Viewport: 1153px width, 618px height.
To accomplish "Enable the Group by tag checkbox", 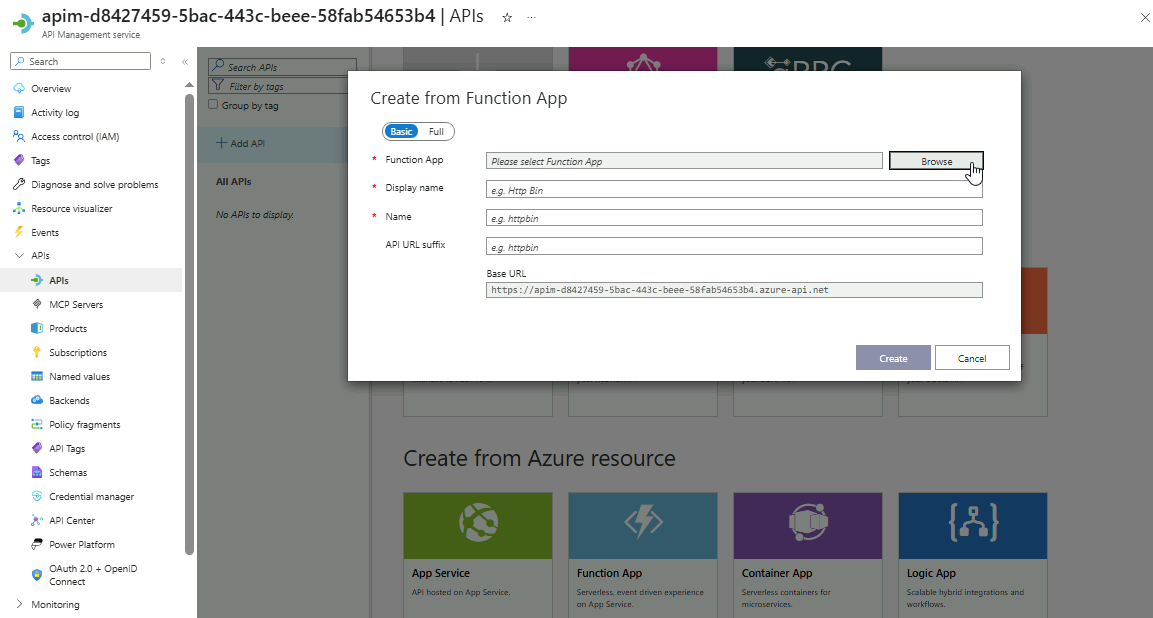I will [213, 105].
